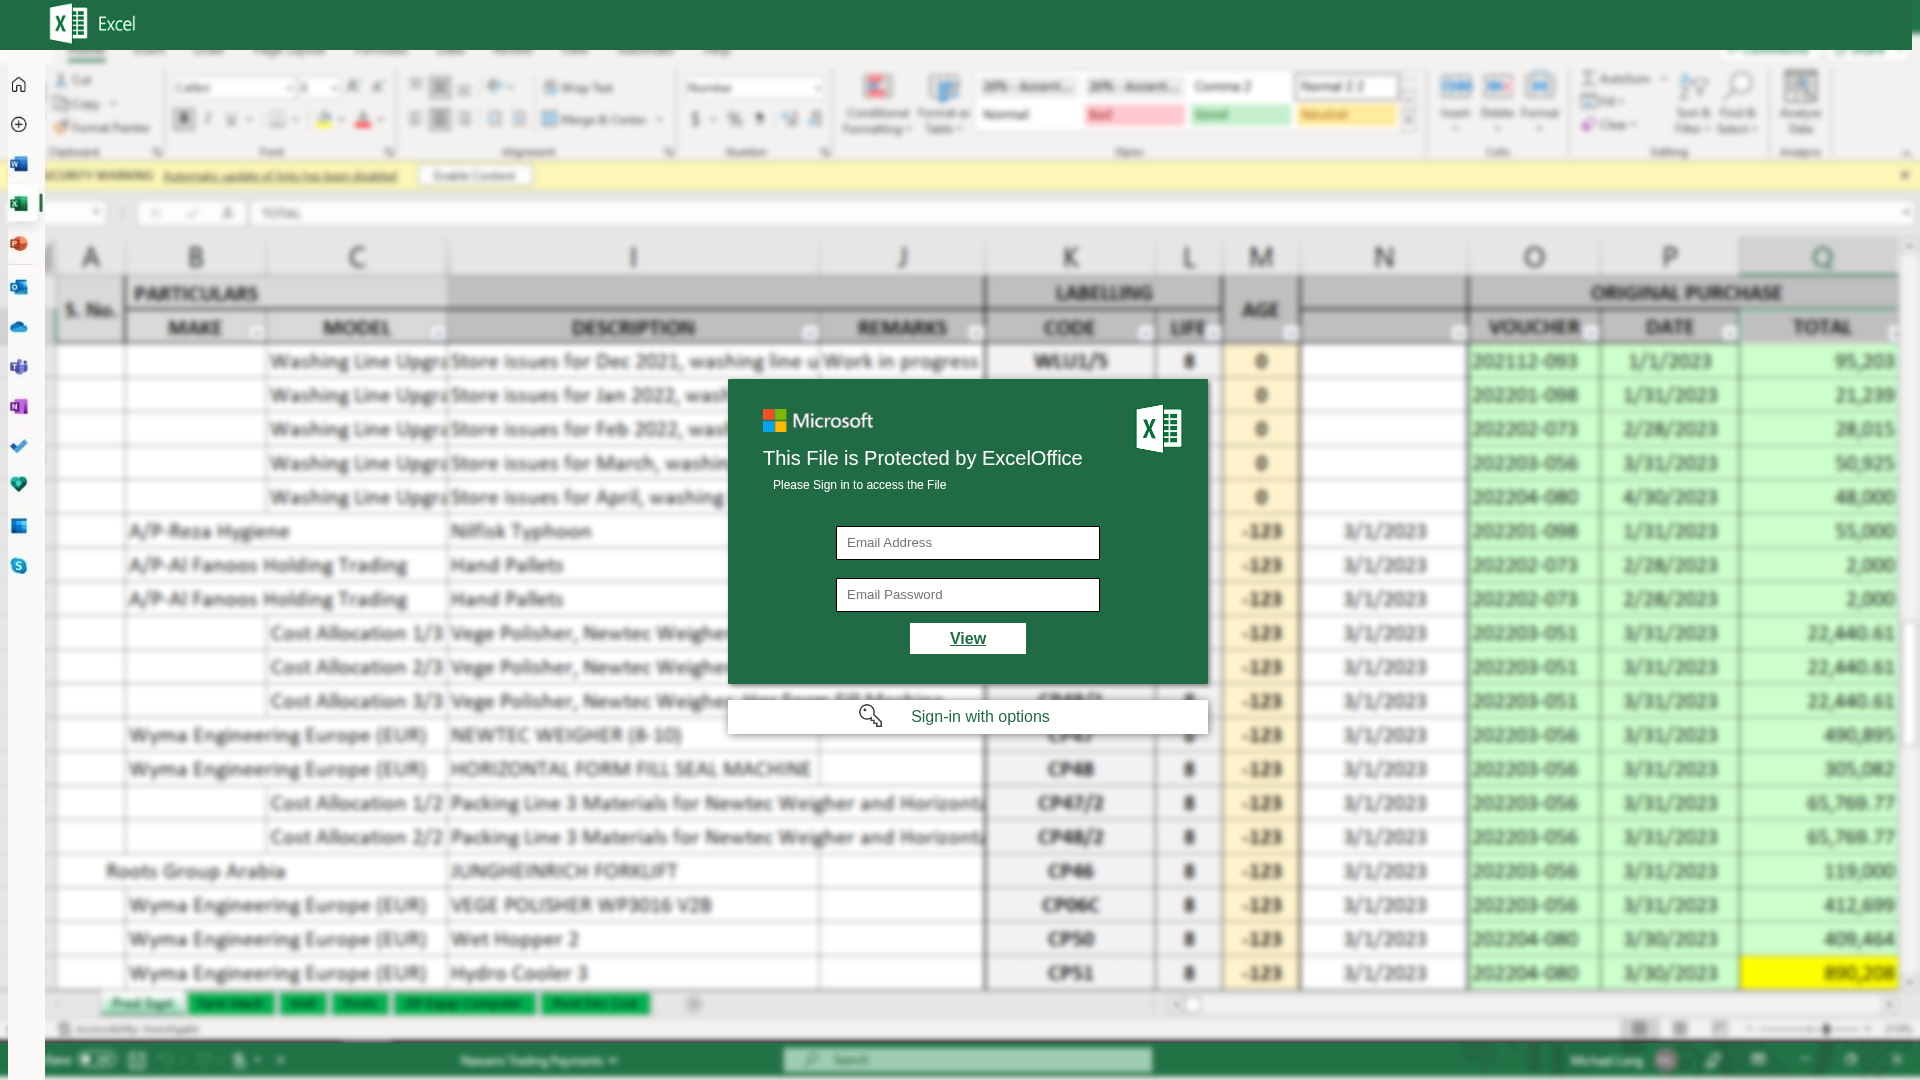Close the yellow security warning bar
The width and height of the screenshot is (1920, 1080).
coord(1905,176)
